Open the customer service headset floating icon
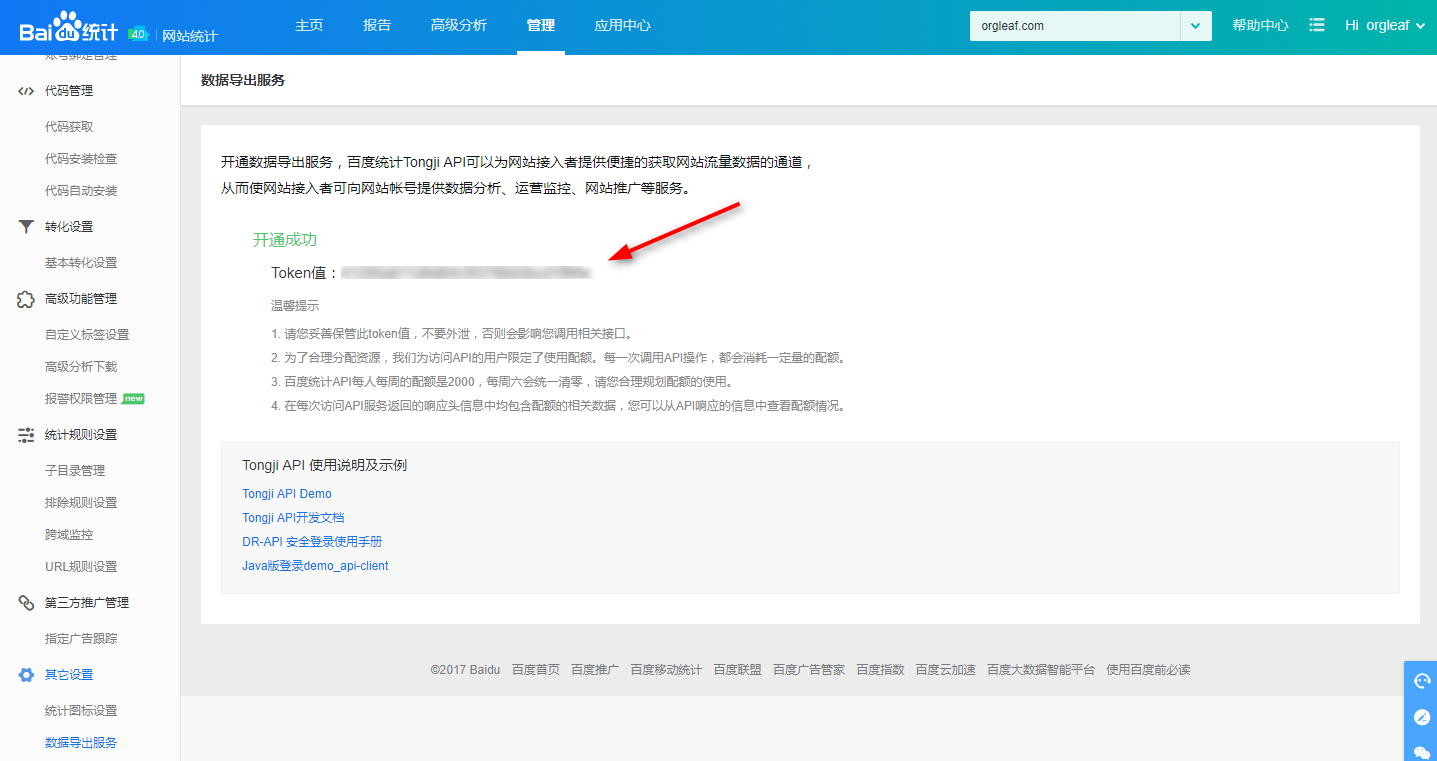1437x761 pixels. point(1421,681)
